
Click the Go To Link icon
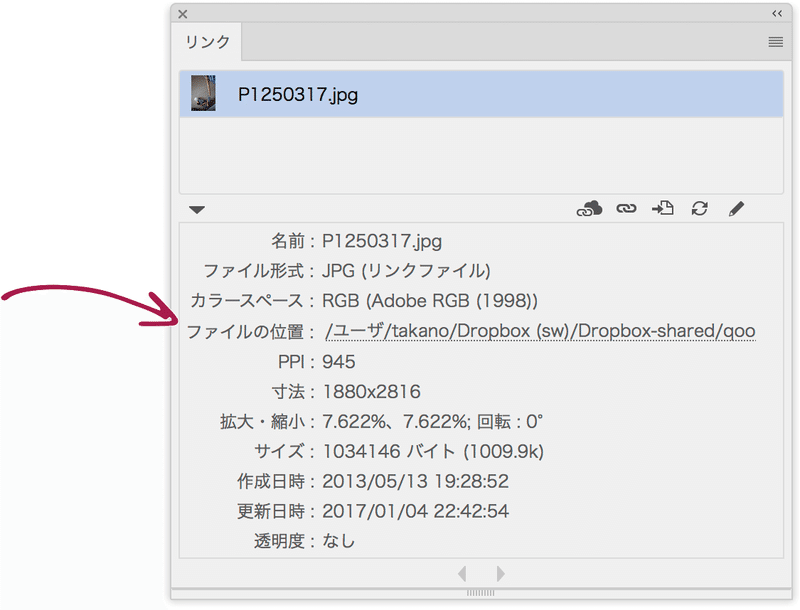[x=663, y=208]
